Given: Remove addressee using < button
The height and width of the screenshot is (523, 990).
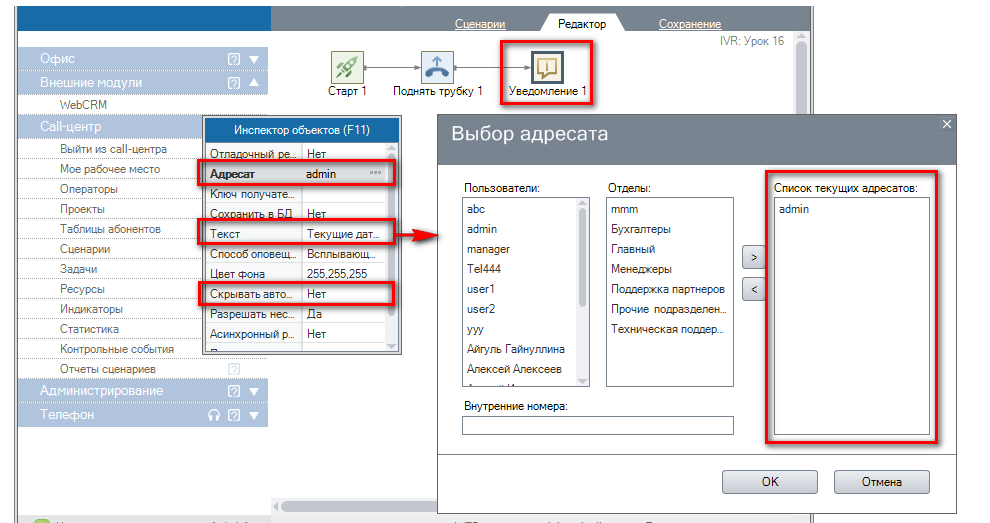Looking at the screenshot, I should pos(753,289).
